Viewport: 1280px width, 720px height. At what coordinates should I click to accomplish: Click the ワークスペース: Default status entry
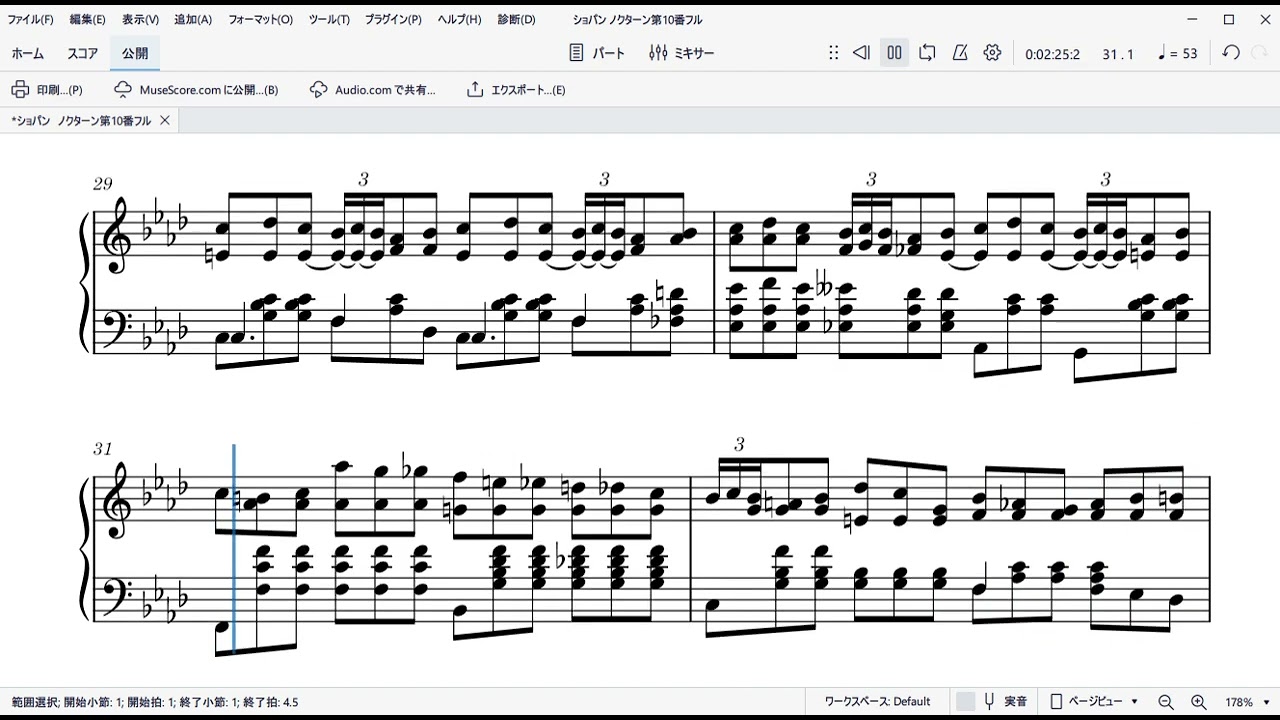click(x=877, y=702)
